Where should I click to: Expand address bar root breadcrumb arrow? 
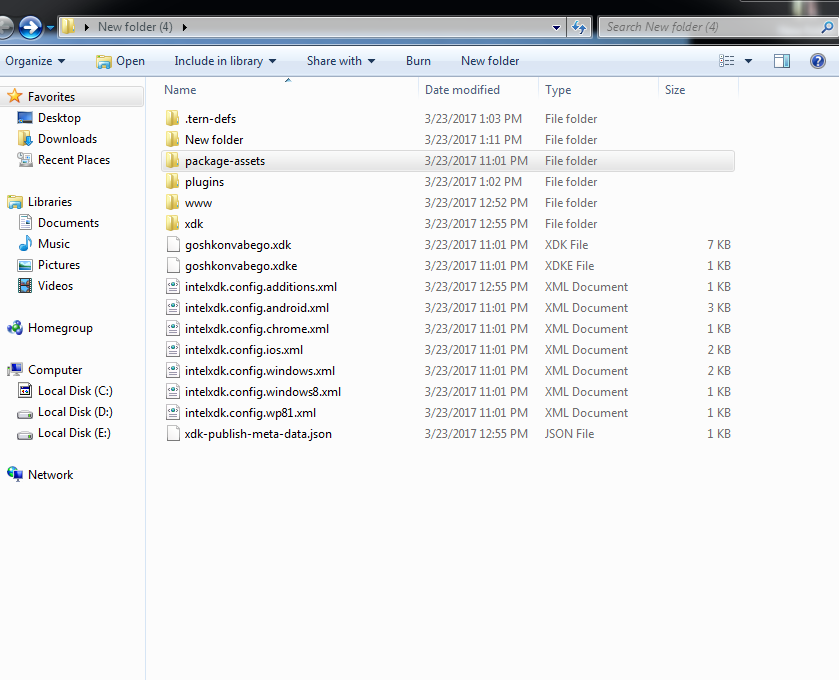[x=87, y=27]
